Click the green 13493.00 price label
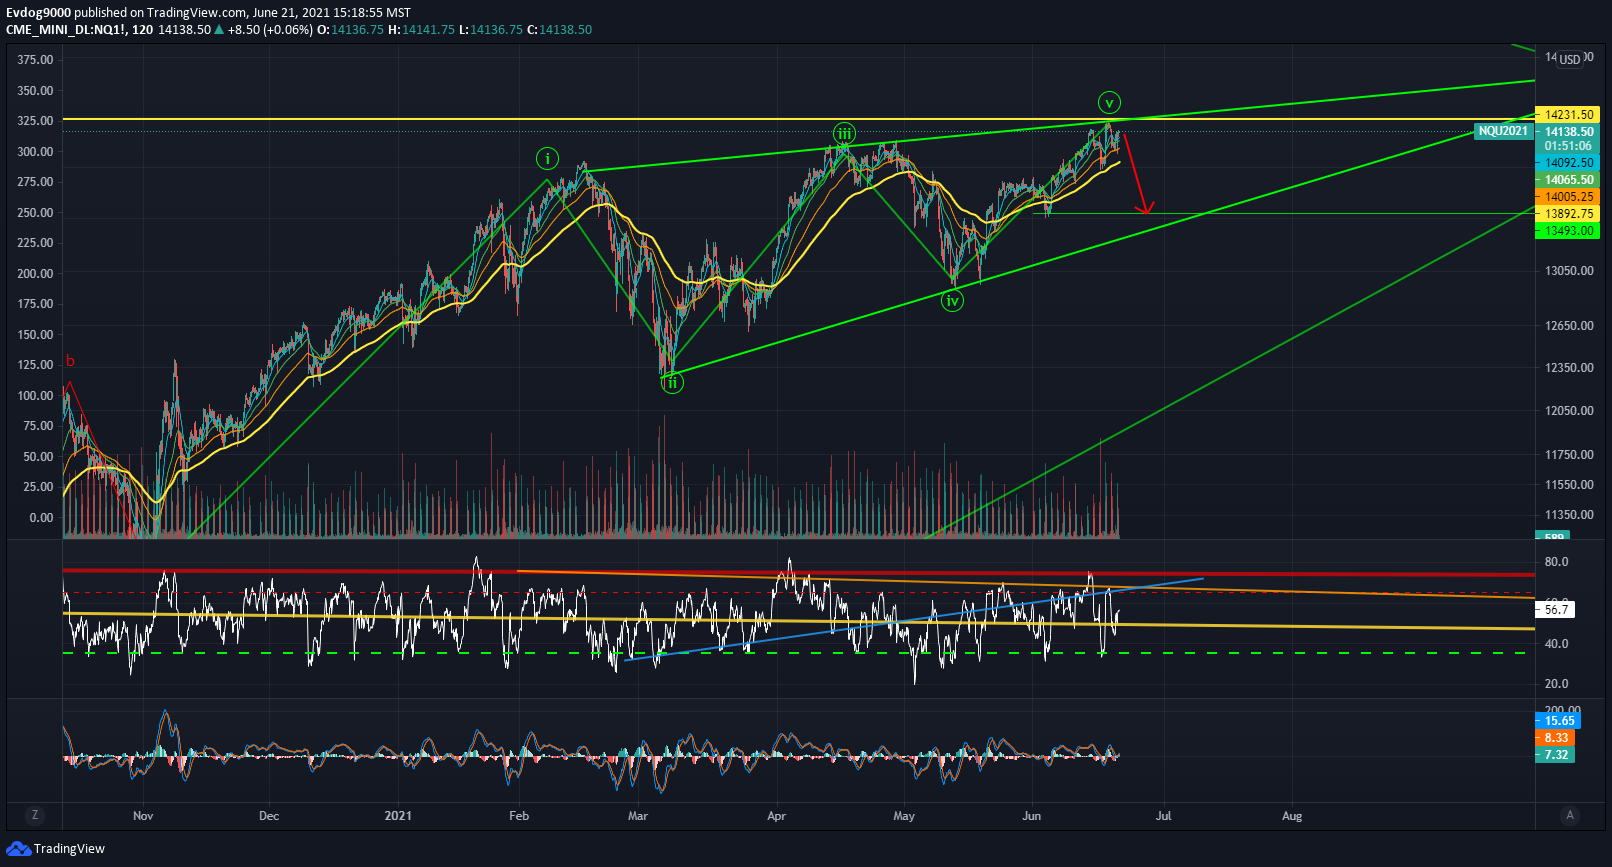This screenshot has width=1612, height=867. 1567,231
